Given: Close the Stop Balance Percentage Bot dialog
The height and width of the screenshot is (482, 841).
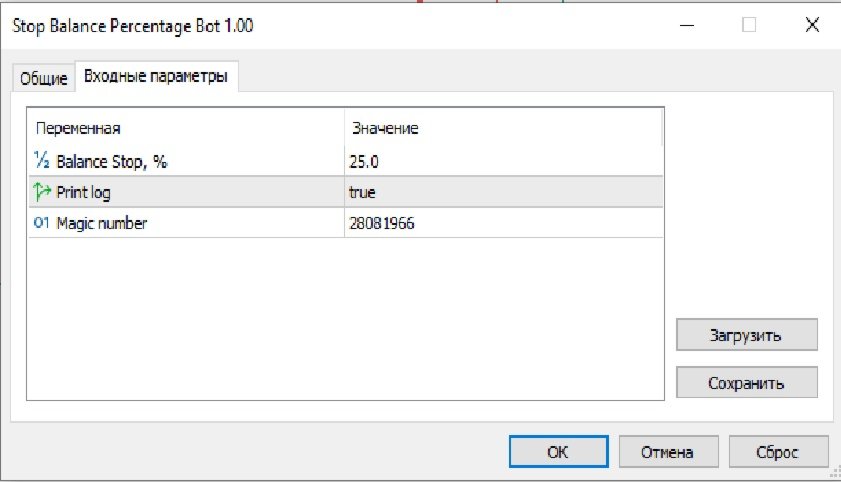Looking at the screenshot, I should tap(811, 26).
